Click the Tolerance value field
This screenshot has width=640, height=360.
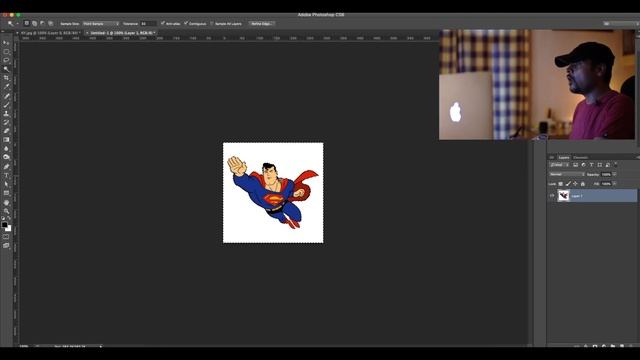point(148,24)
